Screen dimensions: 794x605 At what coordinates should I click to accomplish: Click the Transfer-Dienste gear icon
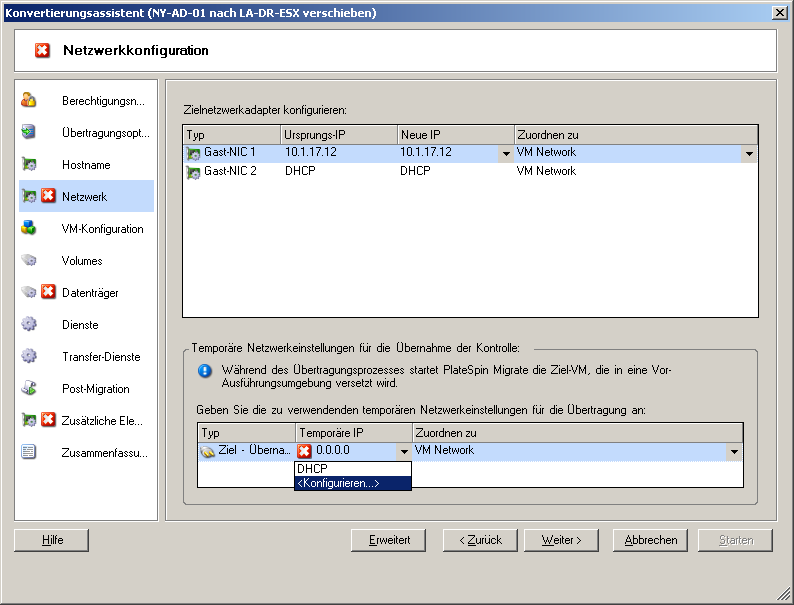pos(28,355)
